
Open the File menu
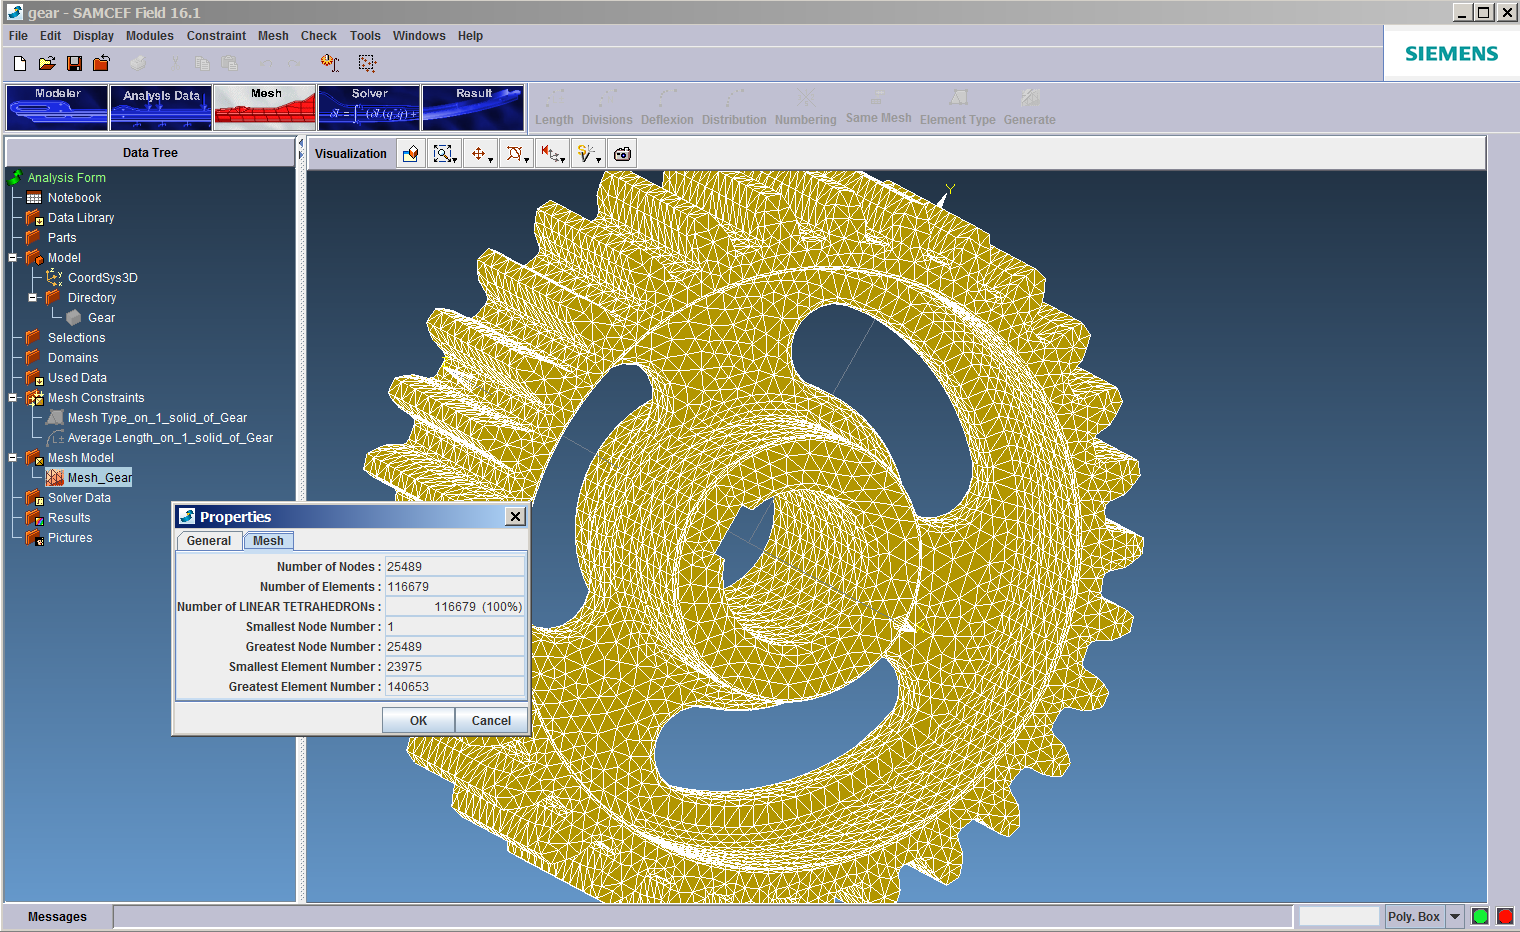(18, 36)
